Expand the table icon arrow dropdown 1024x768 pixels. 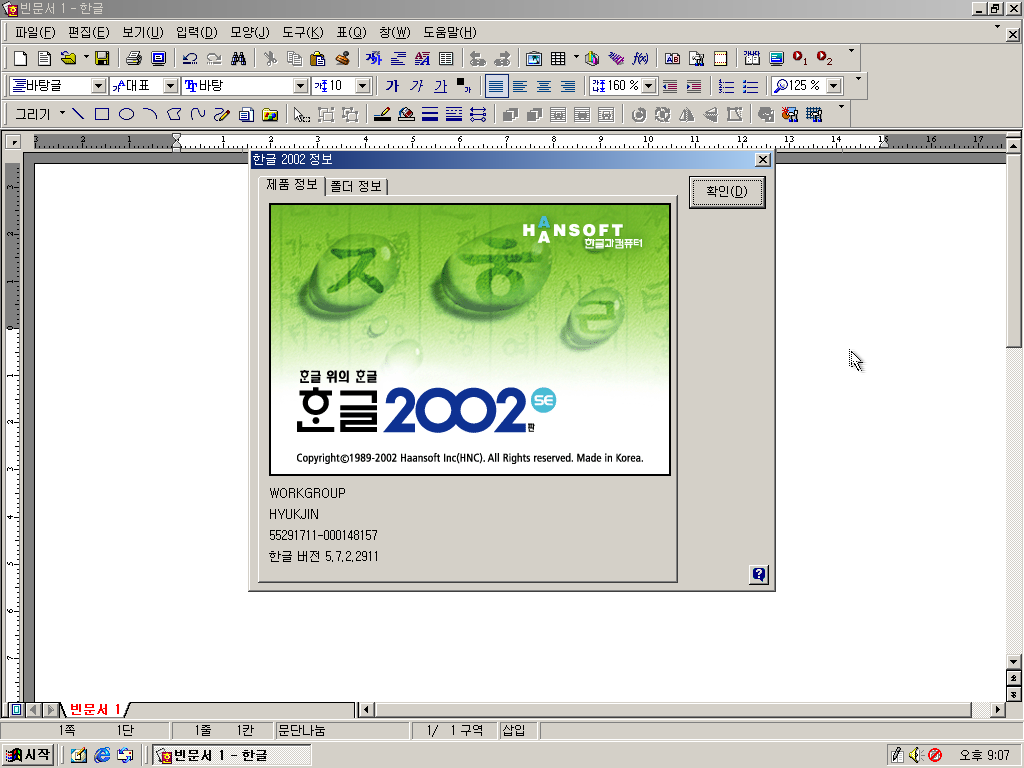point(576,57)
